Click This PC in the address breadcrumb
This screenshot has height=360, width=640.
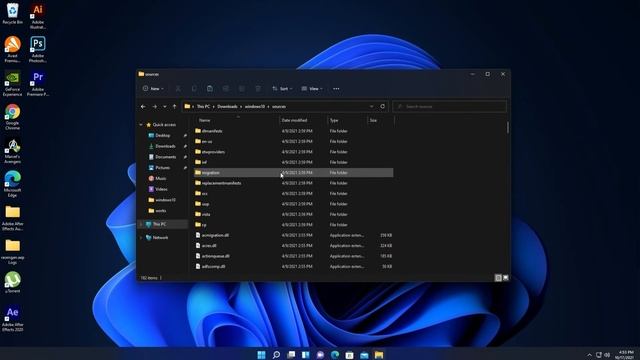click(203, 107)
